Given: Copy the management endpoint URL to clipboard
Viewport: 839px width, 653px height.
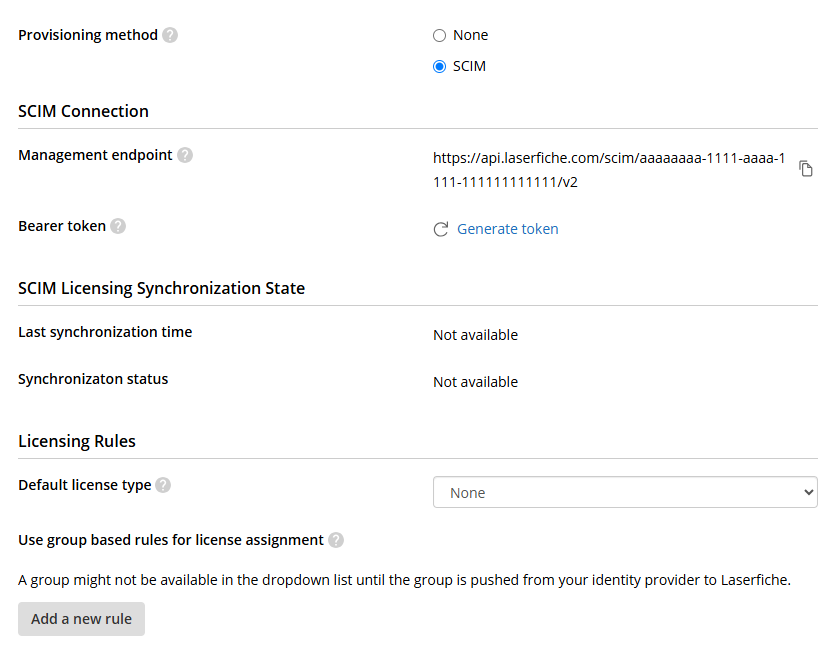Looking at the screenshot, I should pos(806,168).
